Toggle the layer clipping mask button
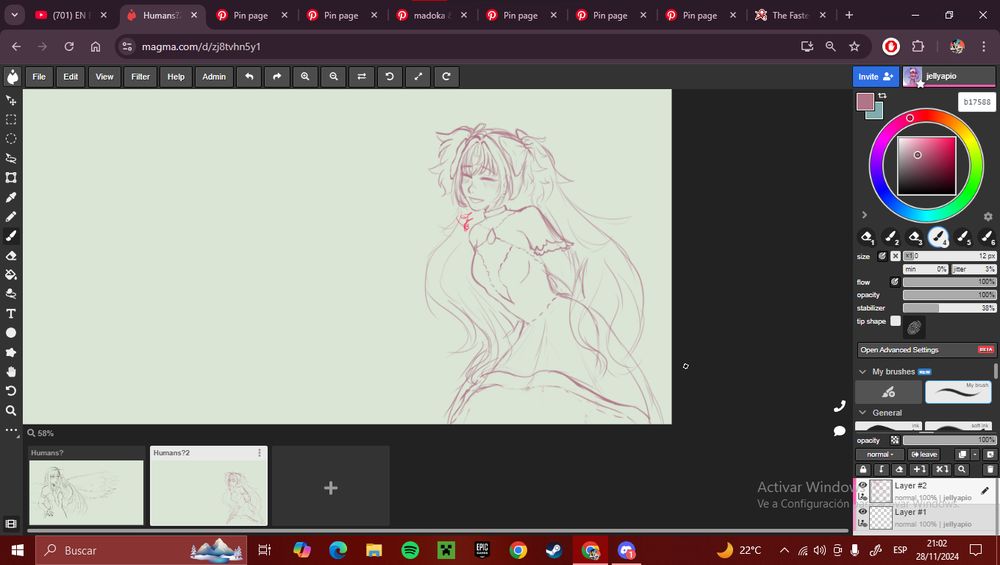The width and height of the screenshot is (1000, 565). [881, 469]
